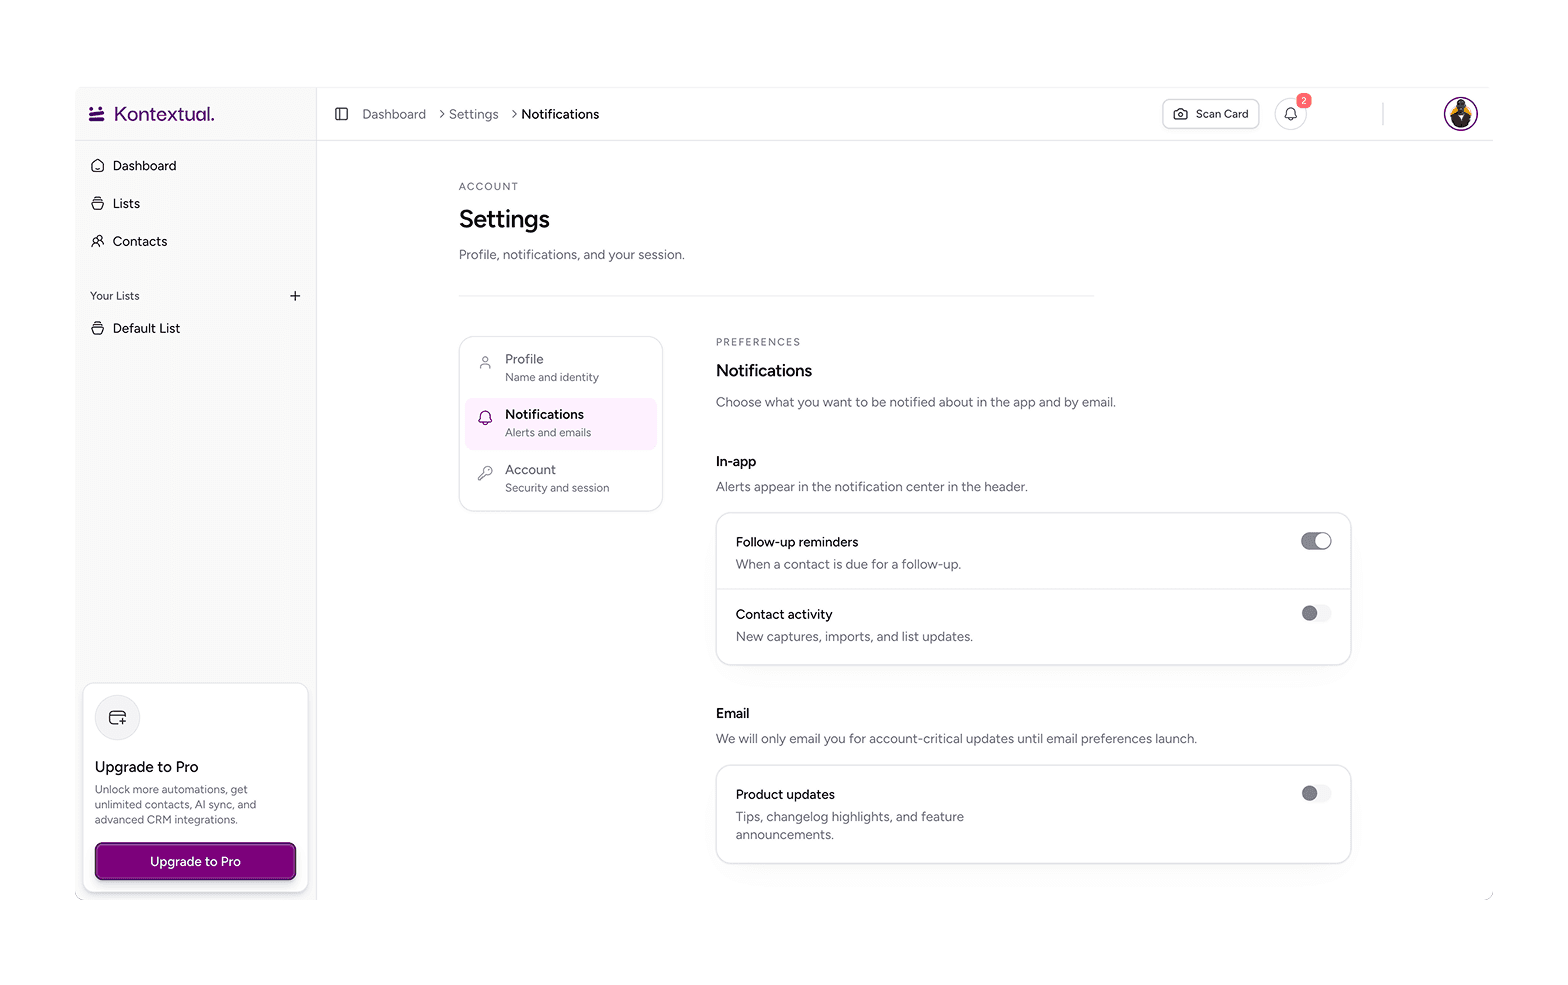
Task: Turn on the Product updates email toggle
Action: click(1316, 793)
